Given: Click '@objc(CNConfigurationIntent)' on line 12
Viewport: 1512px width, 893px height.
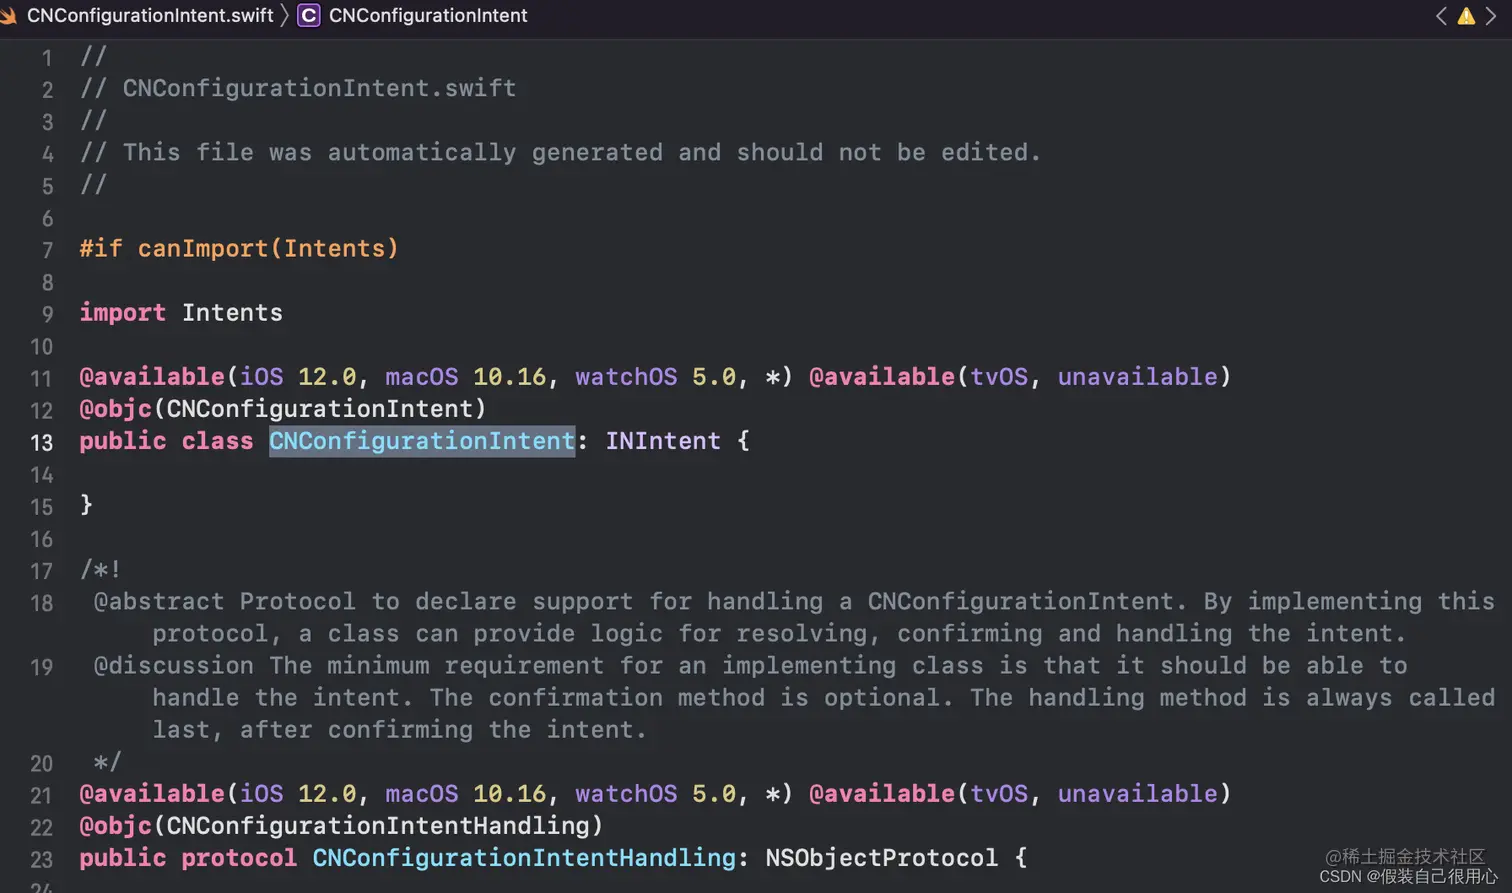Looking at the screenshot, I should click(283, 408).
